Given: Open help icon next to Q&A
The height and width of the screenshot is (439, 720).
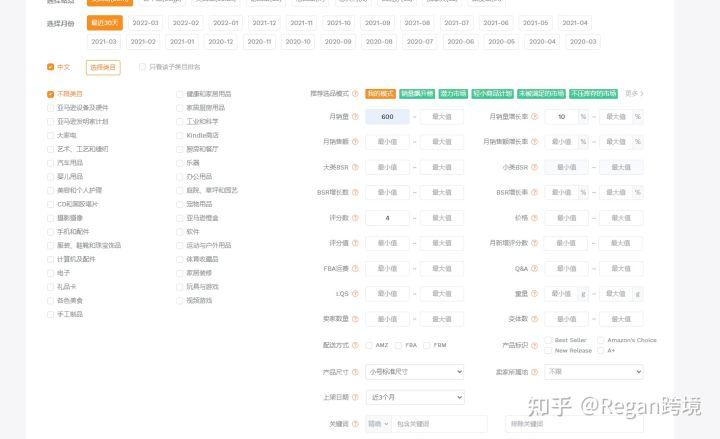Looking at the screenshot, I should (x=534, y=268).
